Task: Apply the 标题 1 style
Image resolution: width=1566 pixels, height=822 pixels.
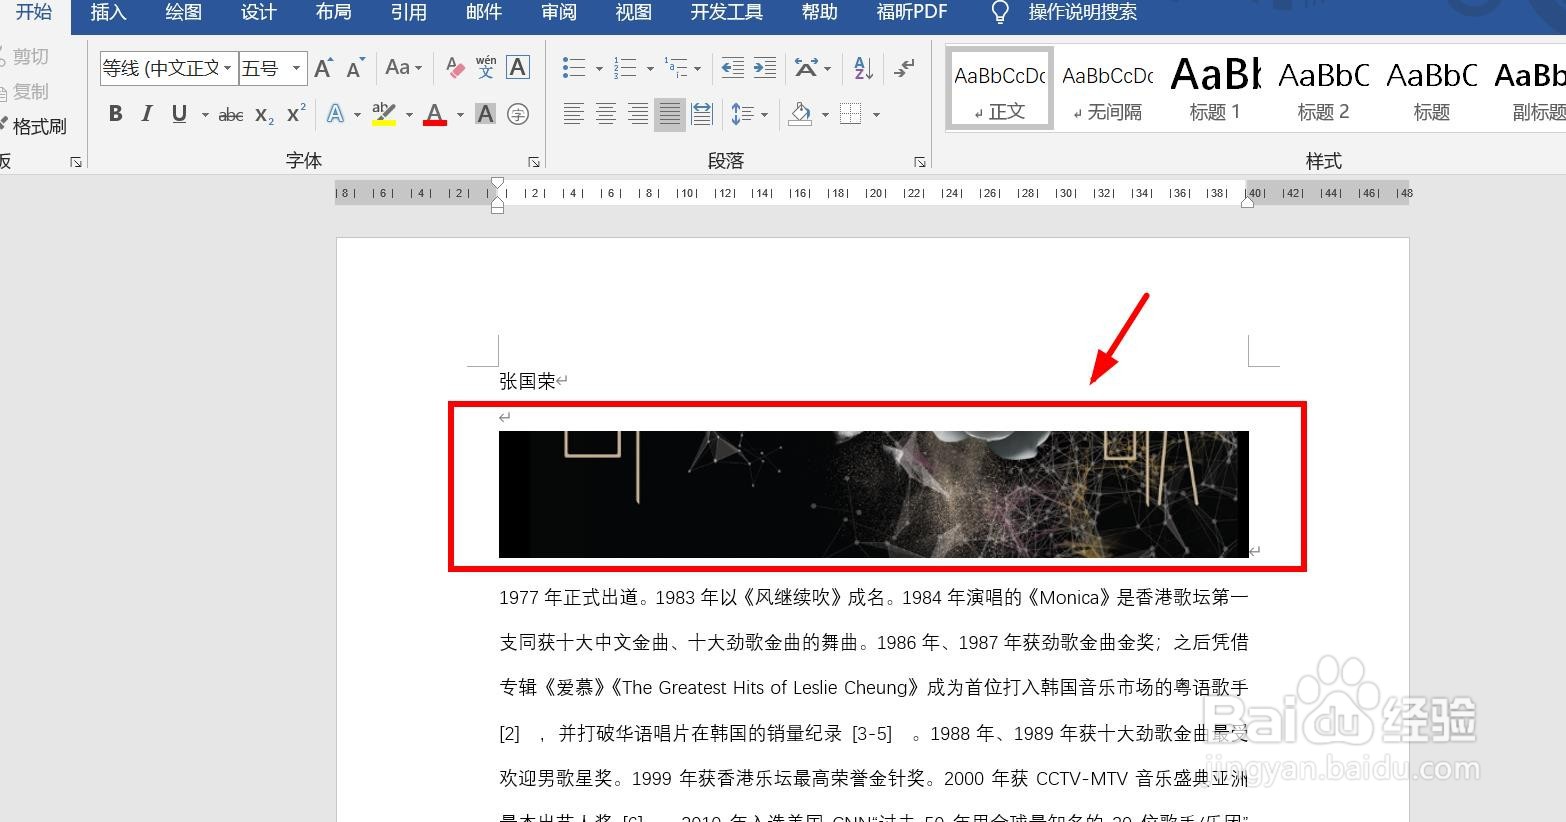Action: (x=1214, y=87)
